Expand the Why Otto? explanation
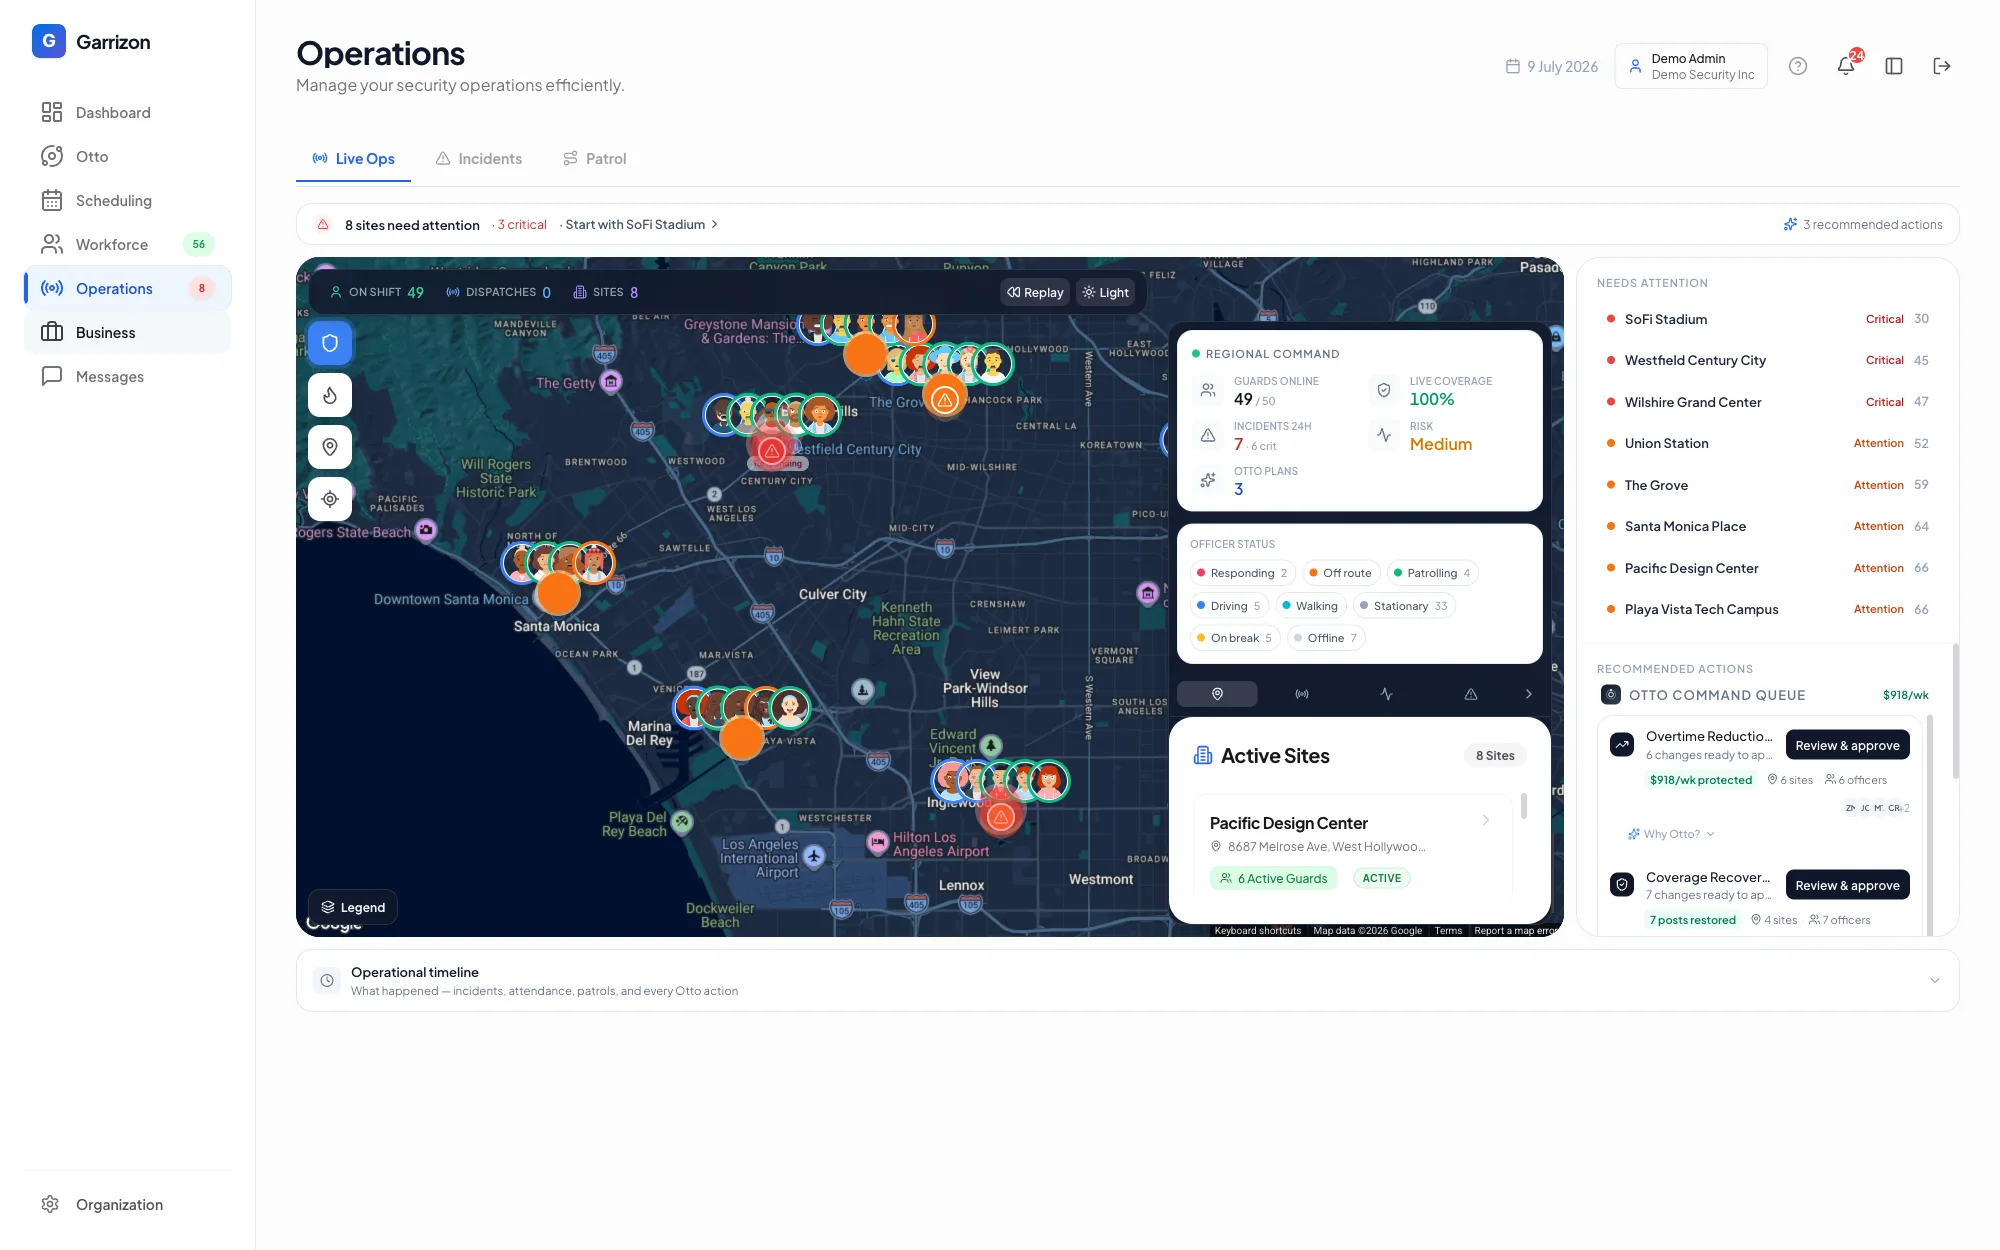 1671,834
